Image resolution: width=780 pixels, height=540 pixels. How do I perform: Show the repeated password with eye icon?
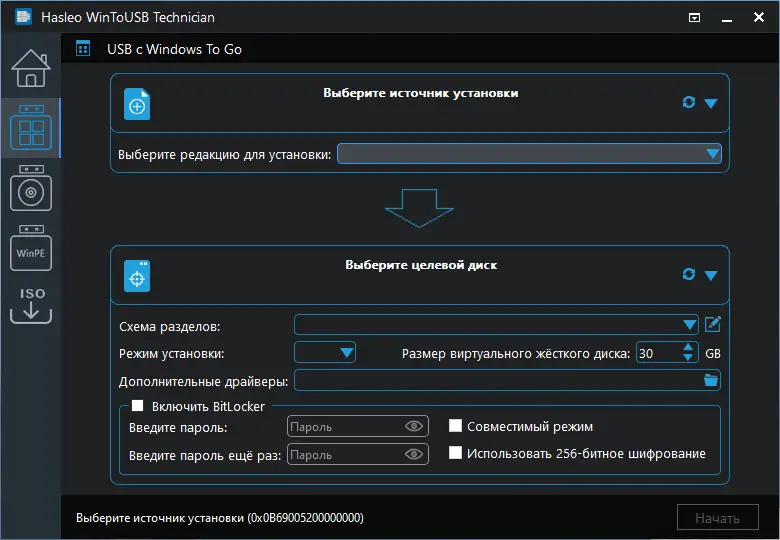(x=414, y=454)
